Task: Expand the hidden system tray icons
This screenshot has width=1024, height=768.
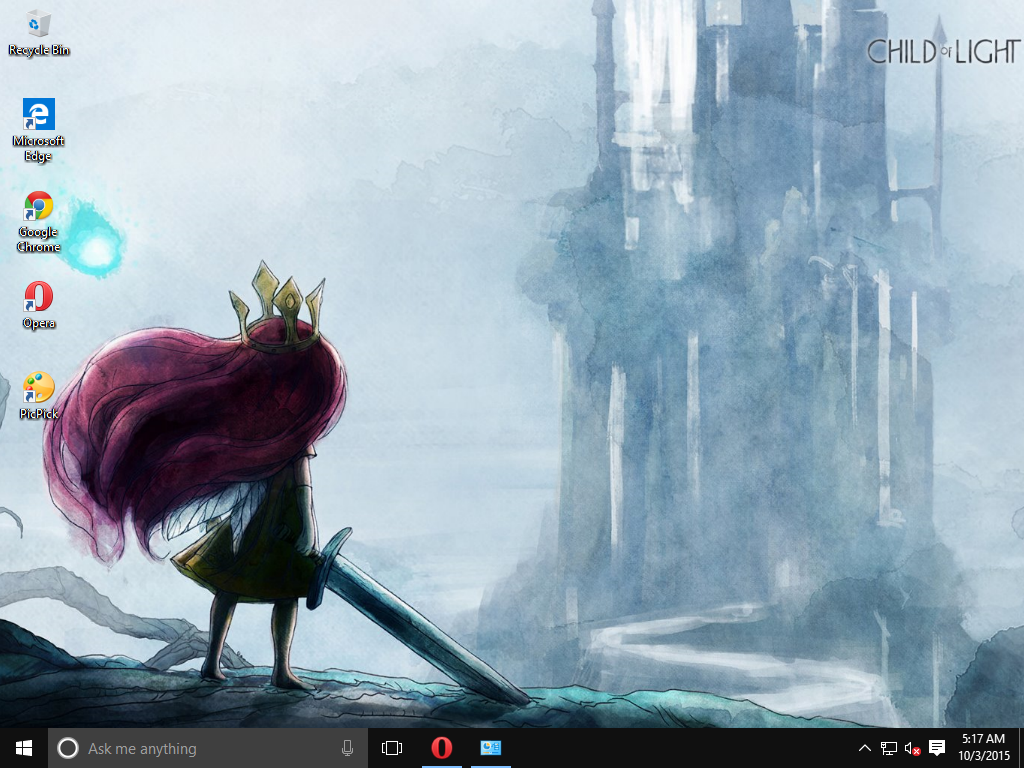Action: pos(865,748)
